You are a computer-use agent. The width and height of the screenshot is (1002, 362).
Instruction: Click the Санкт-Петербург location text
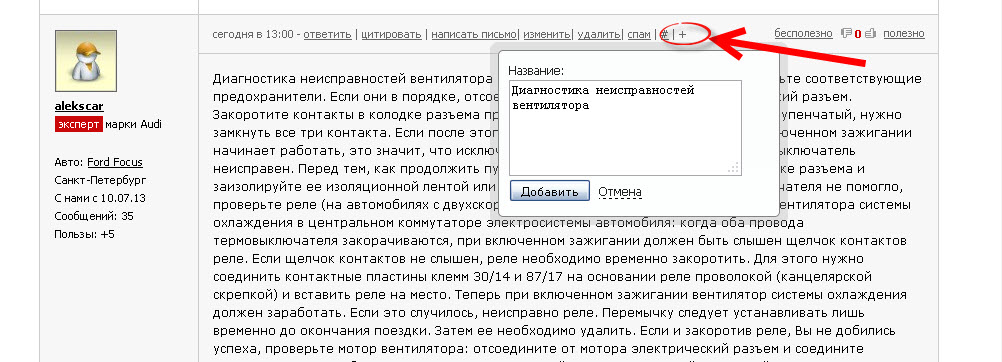pyautogui.click(x=100, y=180)
